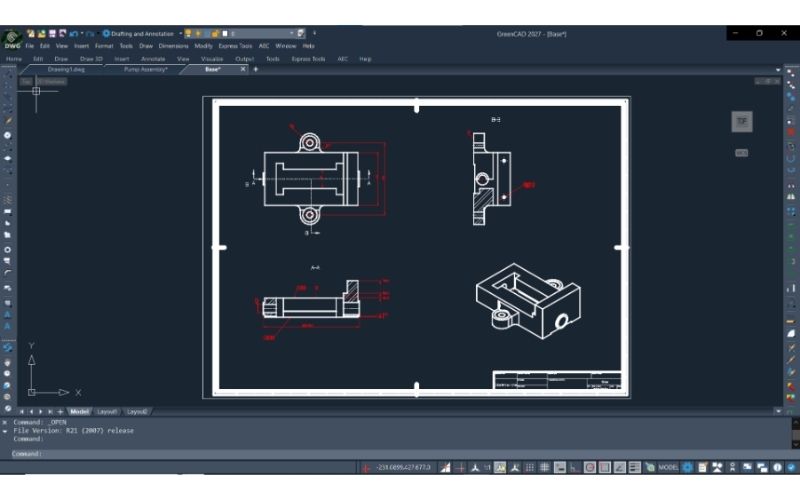Click the Open file folder icon
Image resolution: width=800 pixels, height=500 pixels.
click(42, 34)
